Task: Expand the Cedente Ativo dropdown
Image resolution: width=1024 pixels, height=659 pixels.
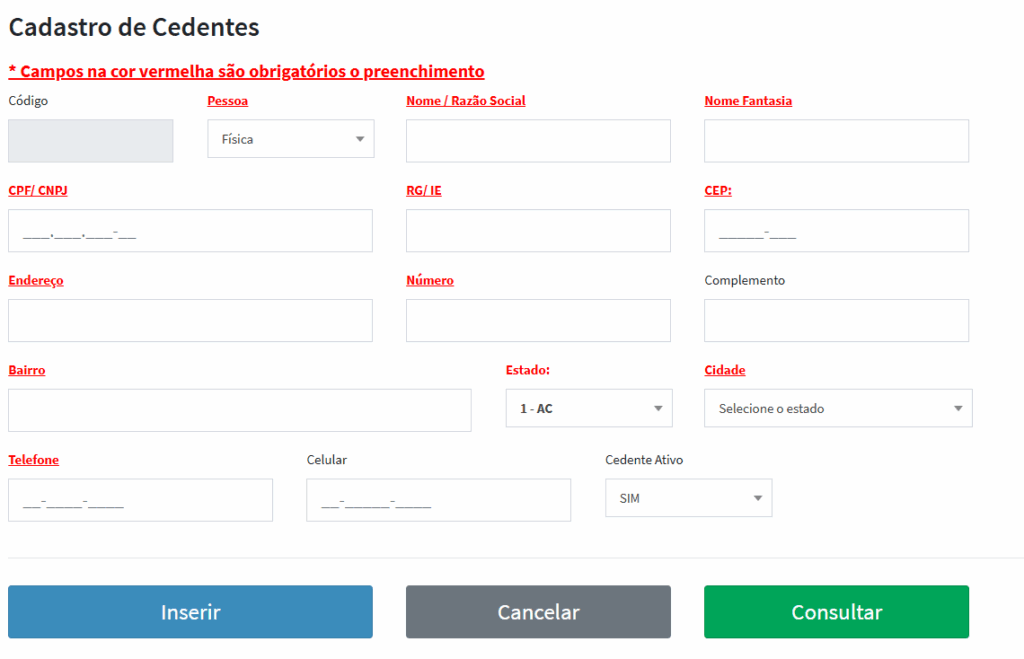Action: coord(688,498)
